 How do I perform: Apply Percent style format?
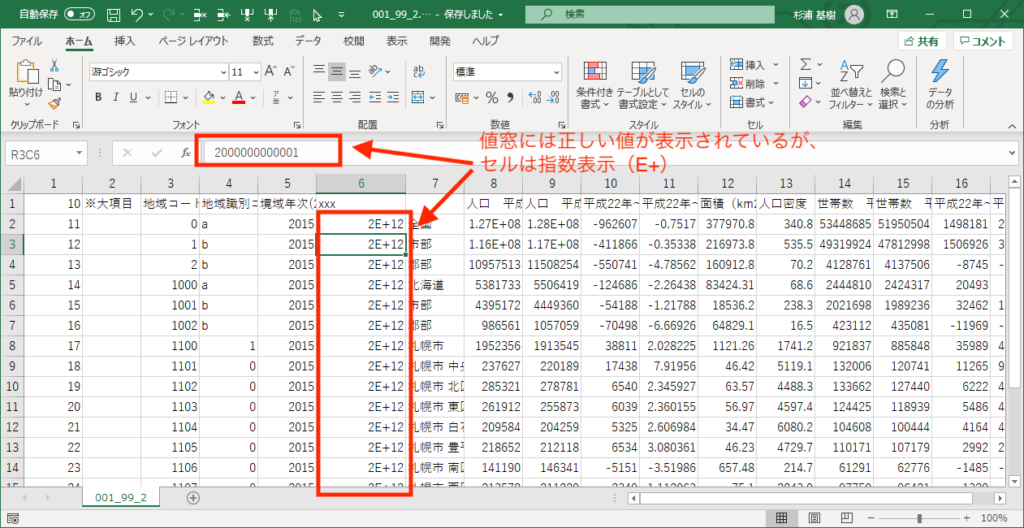coord(492,98)
